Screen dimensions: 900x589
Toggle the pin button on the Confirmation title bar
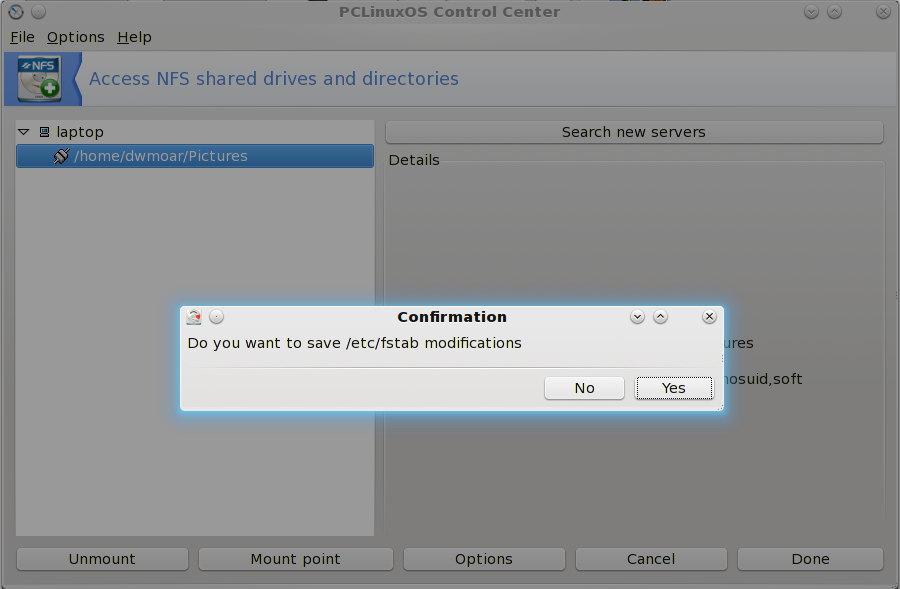click(217, 317)
